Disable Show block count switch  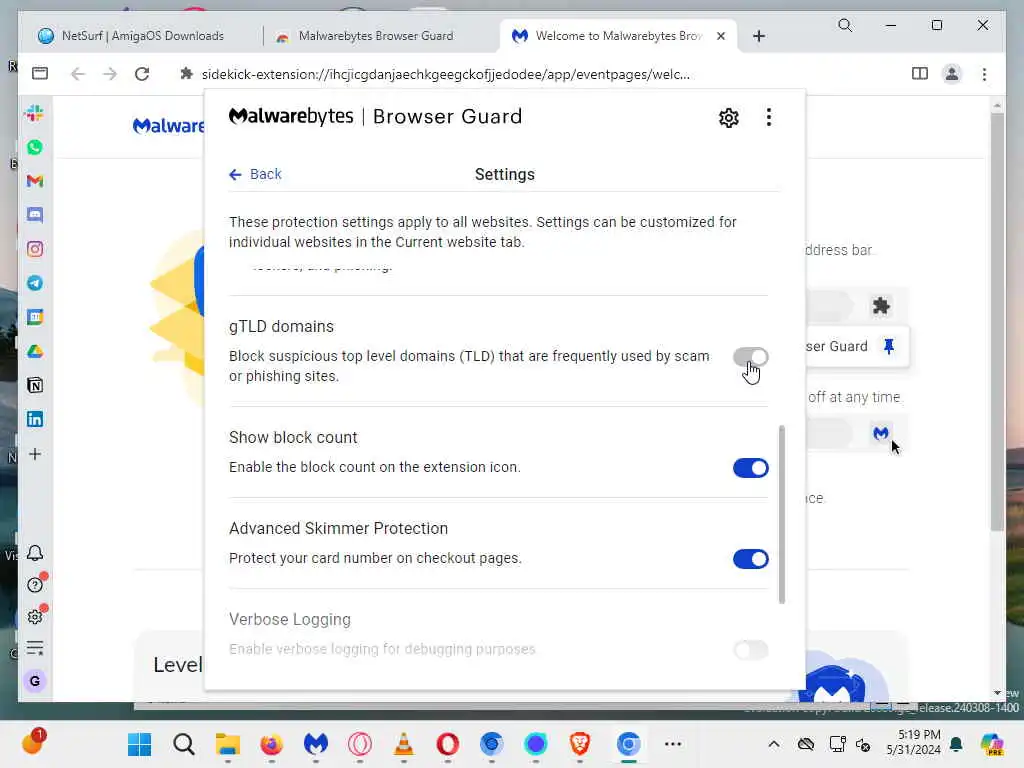tap(750, 468)
